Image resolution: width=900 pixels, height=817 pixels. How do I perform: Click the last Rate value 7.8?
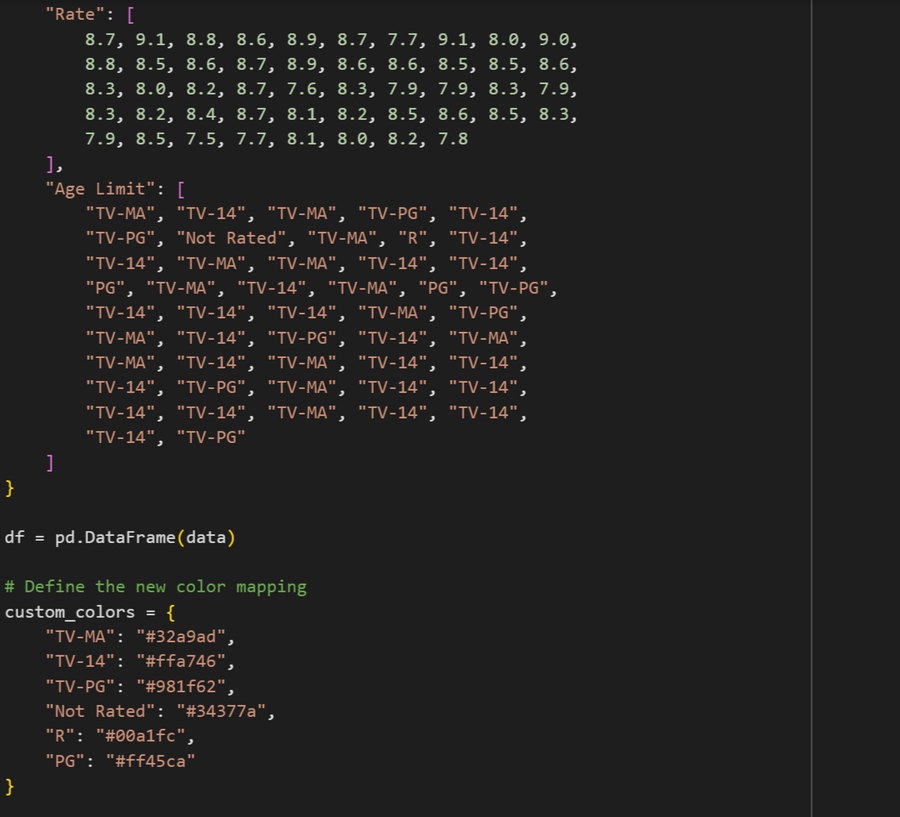coord(452,139)
